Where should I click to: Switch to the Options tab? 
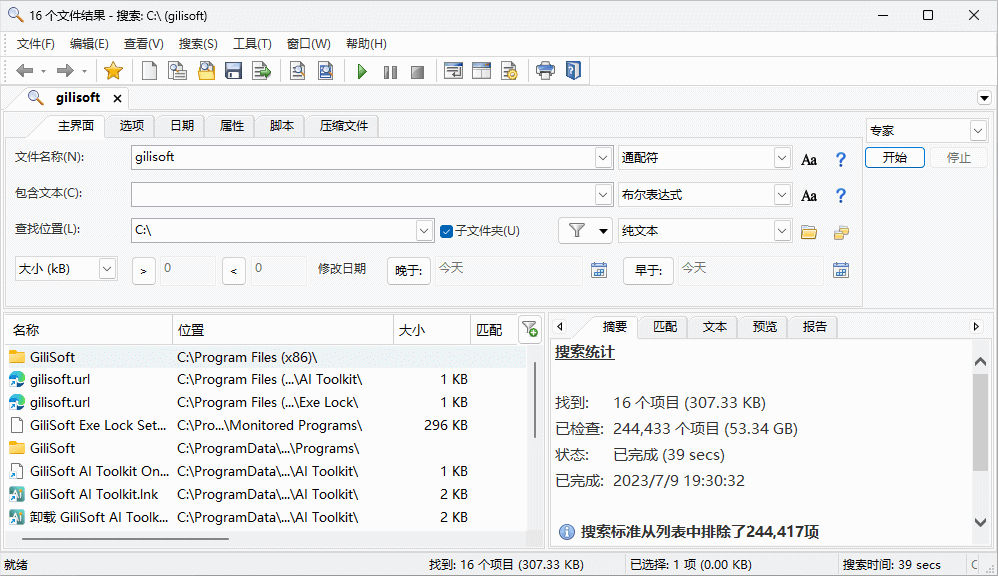point(132,126)
